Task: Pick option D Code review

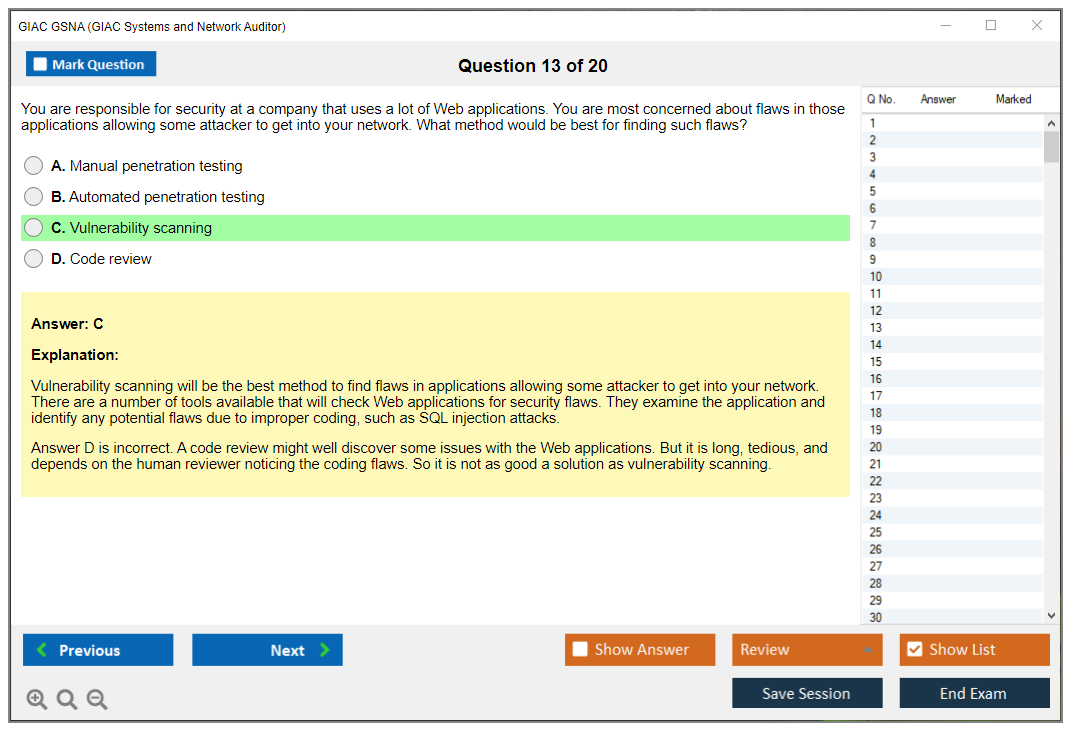Action: [x=34, y=259]
